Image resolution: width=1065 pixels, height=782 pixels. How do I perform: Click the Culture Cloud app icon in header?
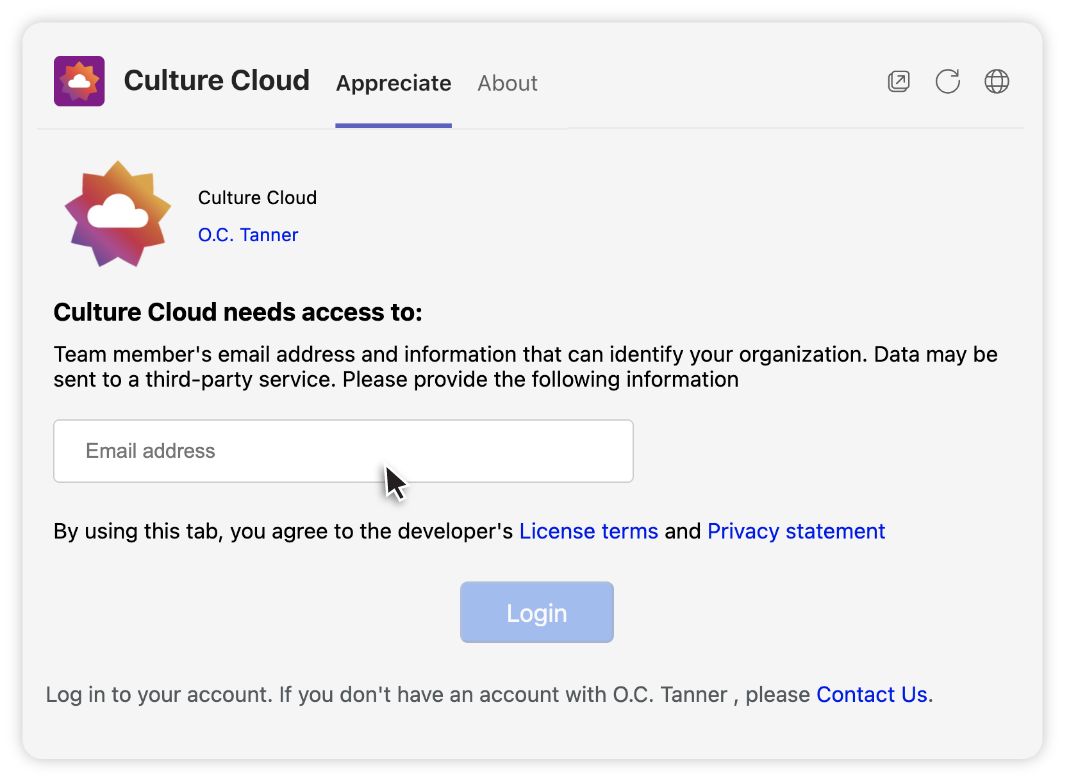(x=79, y=81)
